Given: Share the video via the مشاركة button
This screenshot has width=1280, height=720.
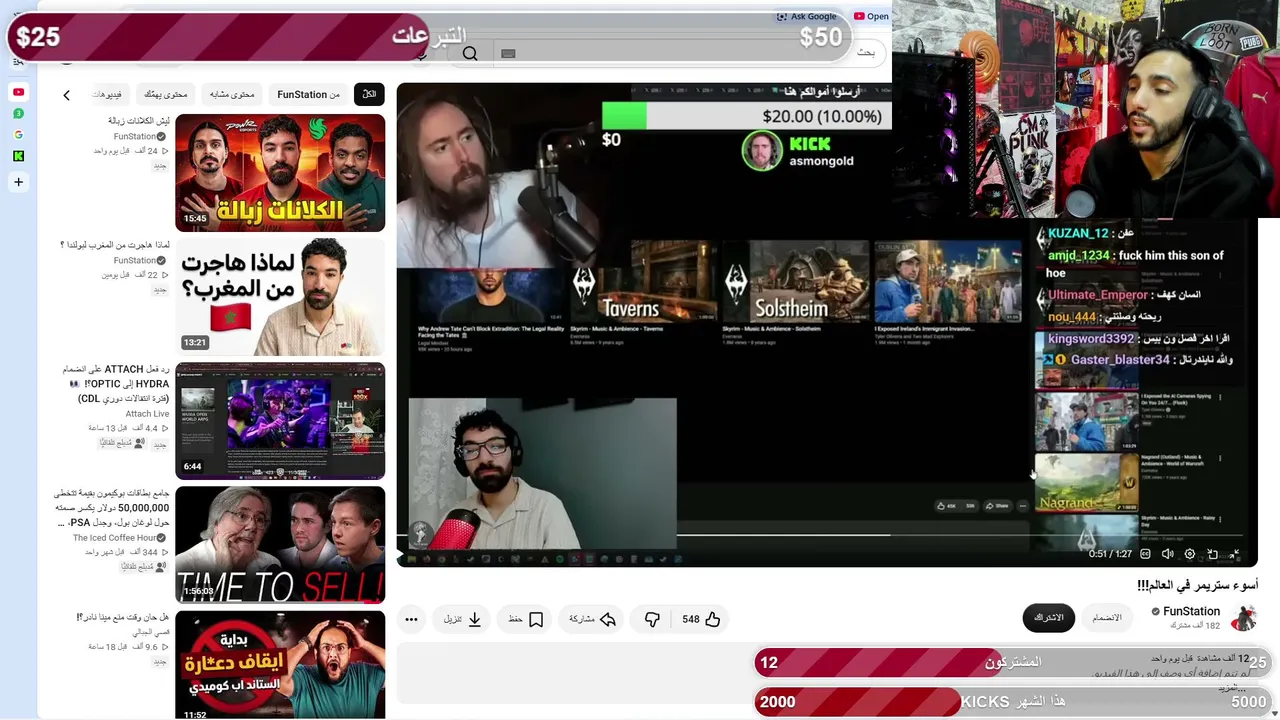Looking at the screenshot, I should pyautogui.click(x=592, y=620).
